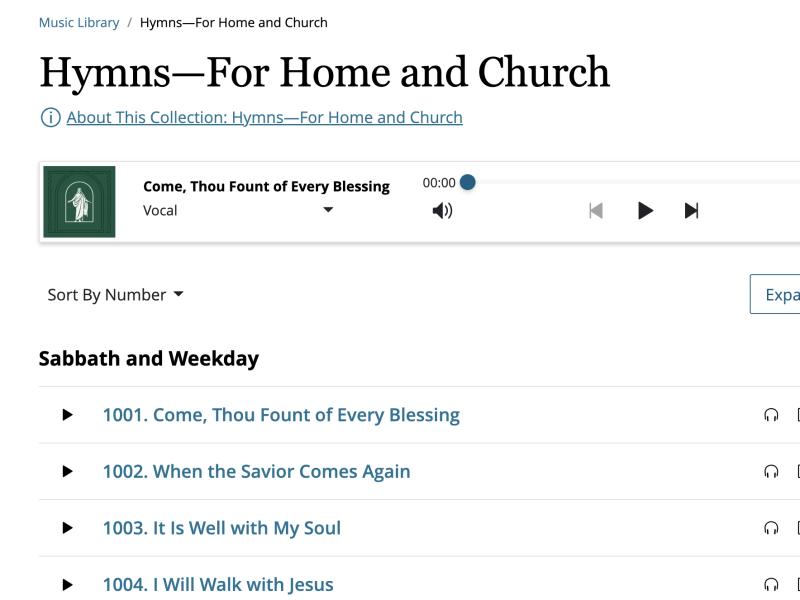Open About This Collection link
The height and width of the screenshot is (600, 800).
264,118
